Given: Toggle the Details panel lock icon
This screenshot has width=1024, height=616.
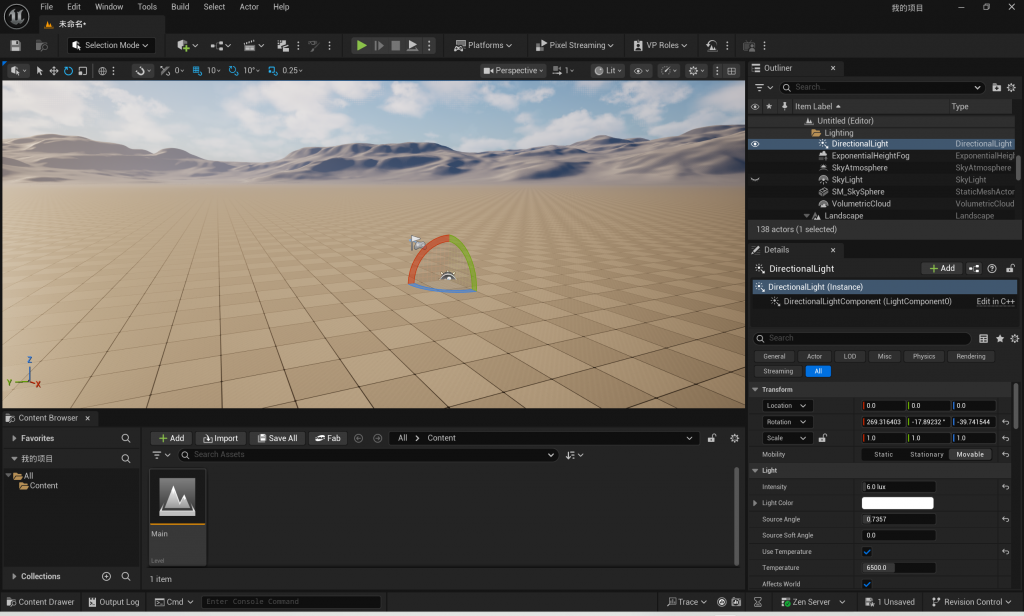Looking at the screenshot, I should pos(1010,268).
